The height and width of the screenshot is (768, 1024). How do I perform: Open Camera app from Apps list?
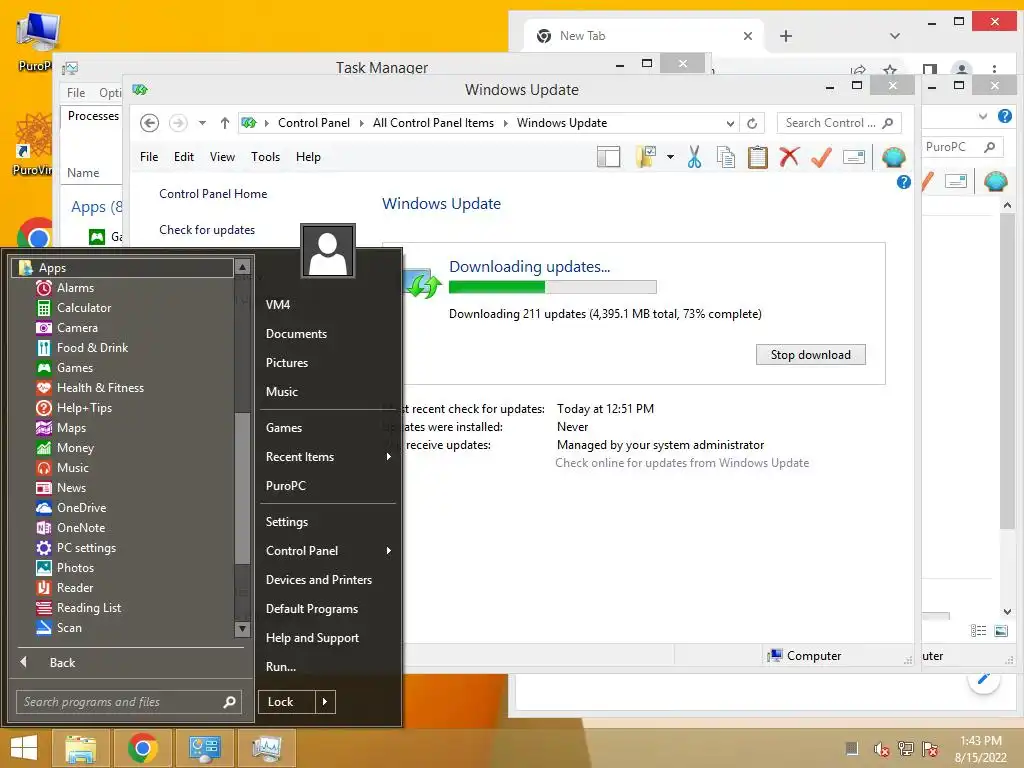point(67,328)
